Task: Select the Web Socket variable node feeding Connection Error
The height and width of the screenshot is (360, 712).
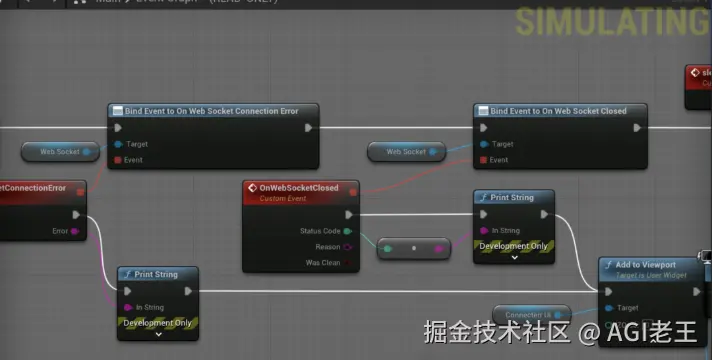Action: point(60,152)
